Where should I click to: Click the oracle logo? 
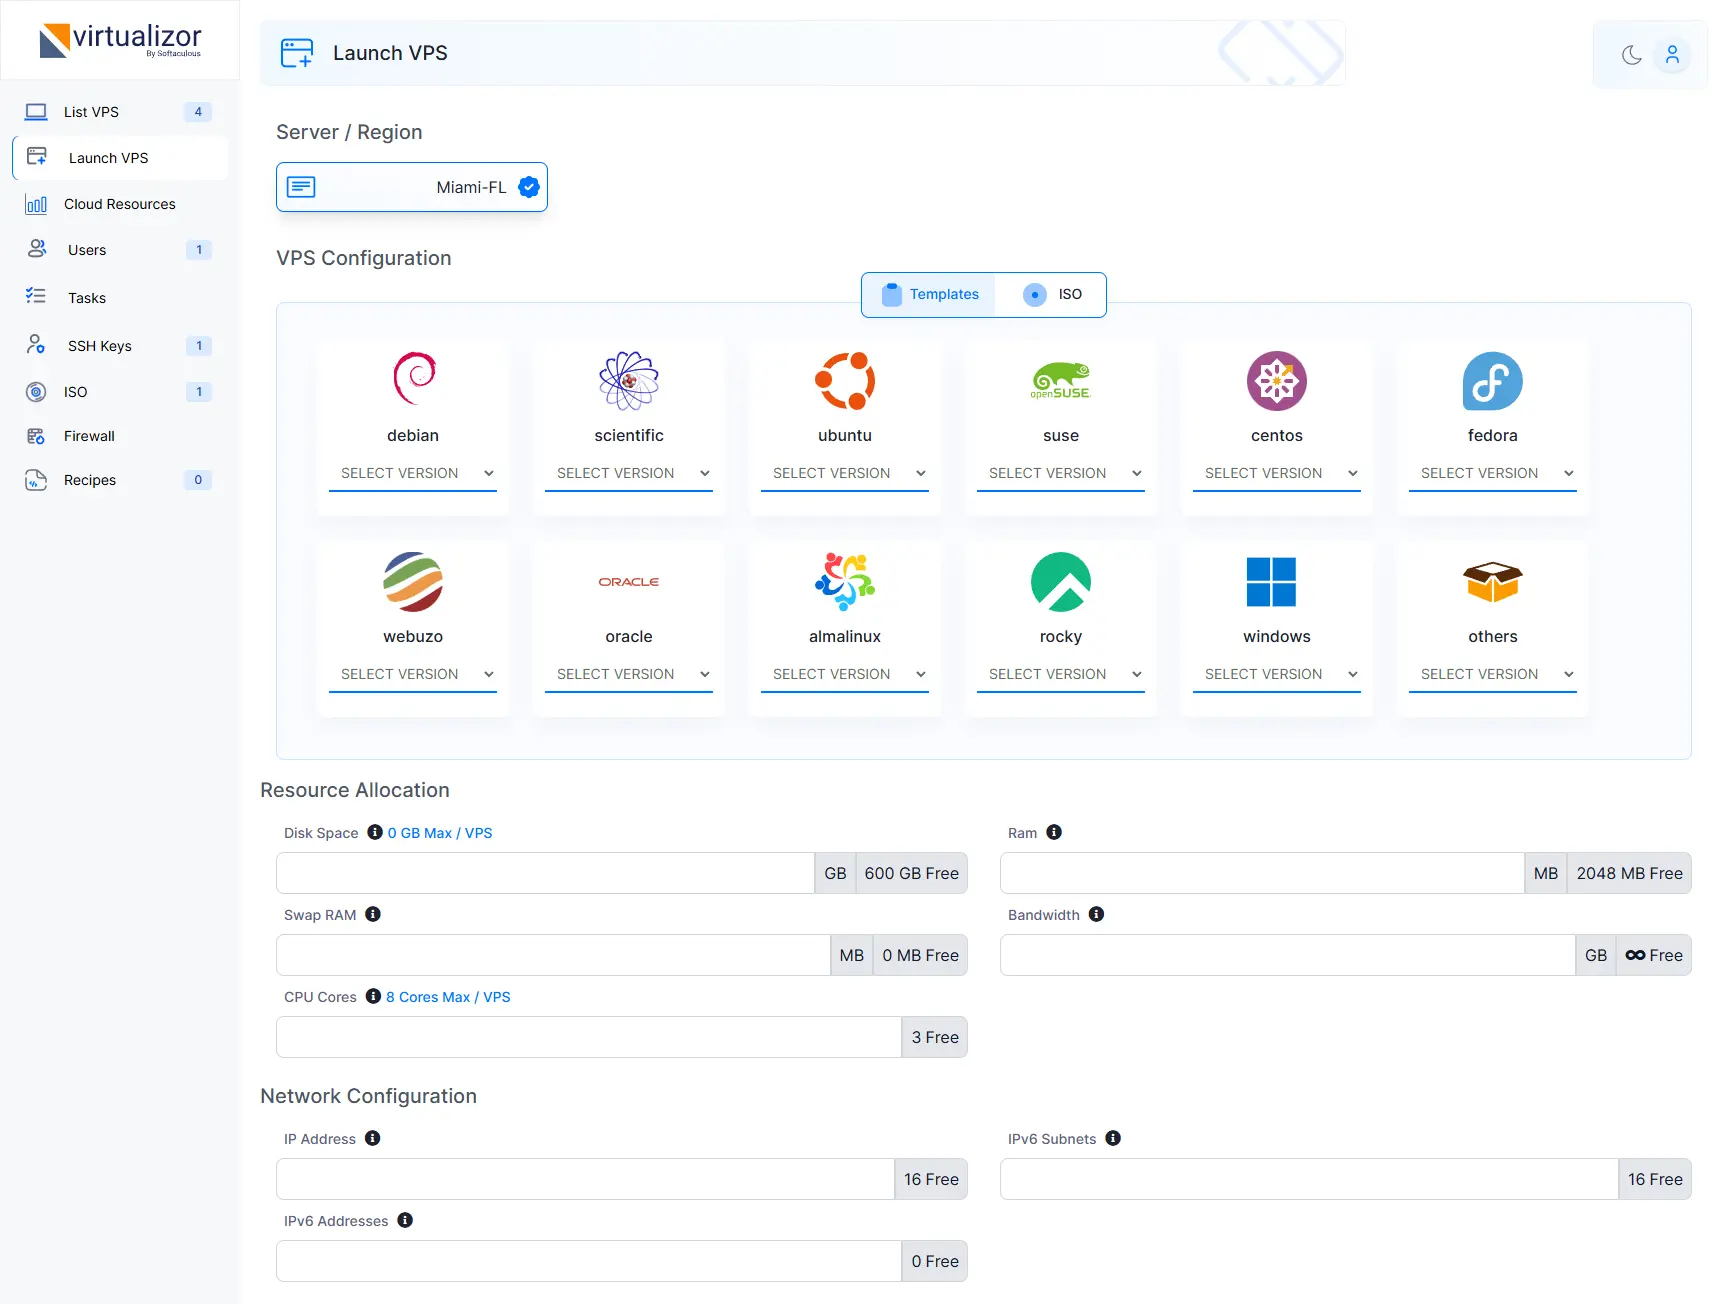coord(629,581)
